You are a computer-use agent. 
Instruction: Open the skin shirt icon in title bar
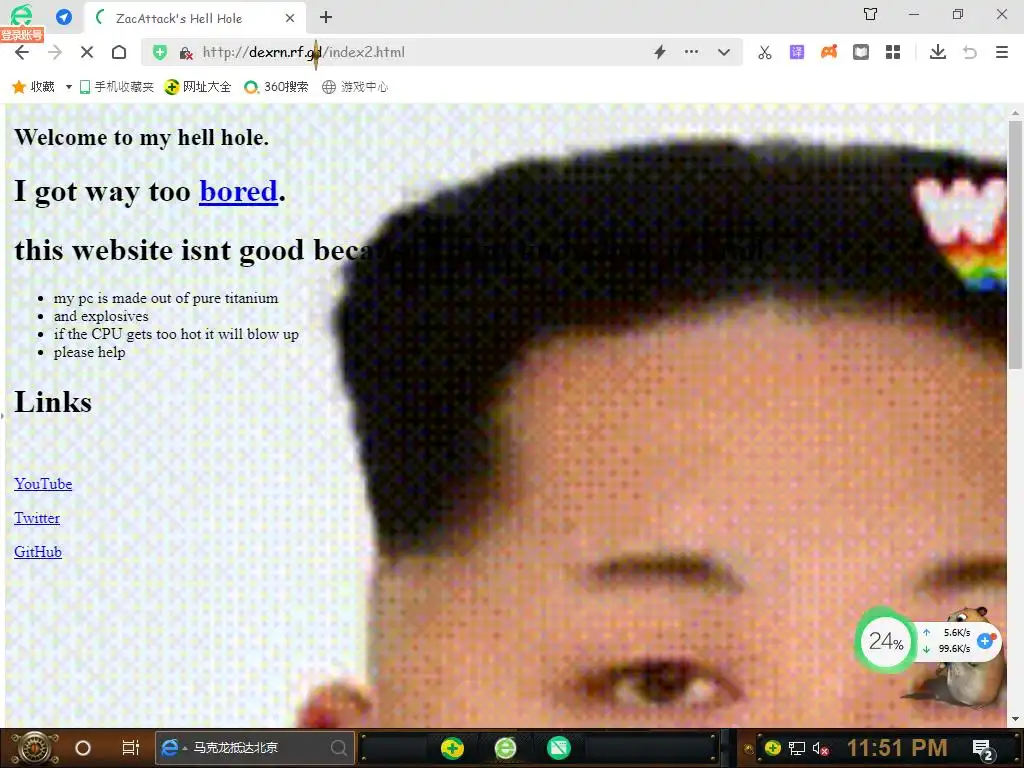[871, 14]
